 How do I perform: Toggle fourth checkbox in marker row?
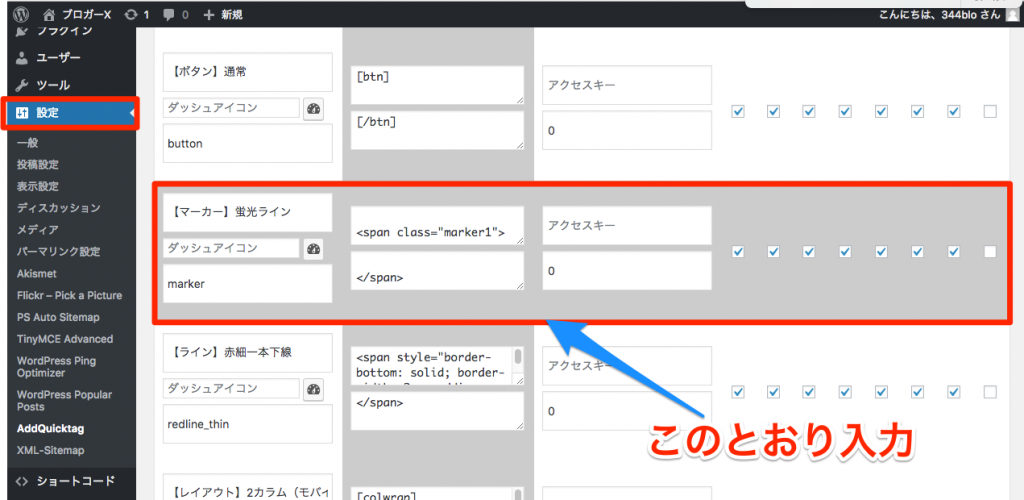coord(846,251)
